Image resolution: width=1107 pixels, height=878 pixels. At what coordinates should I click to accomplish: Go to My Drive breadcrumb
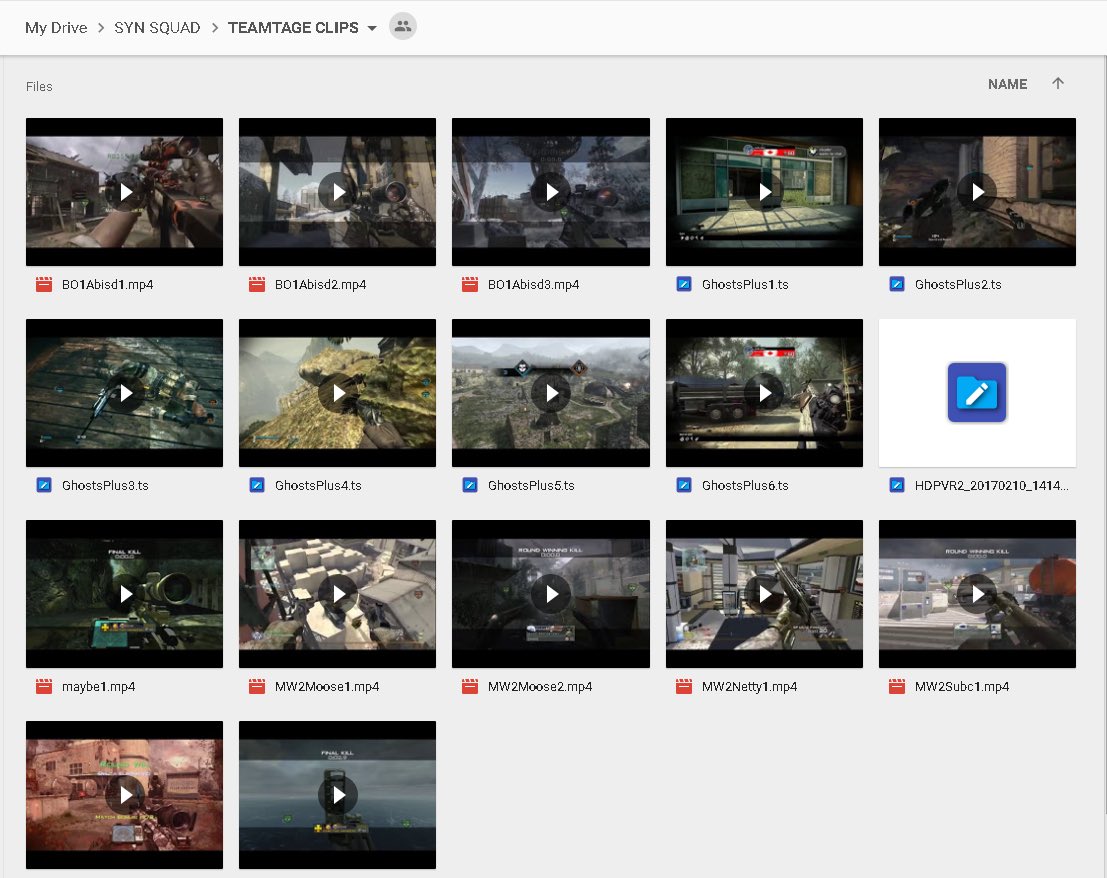pos(56,28)
